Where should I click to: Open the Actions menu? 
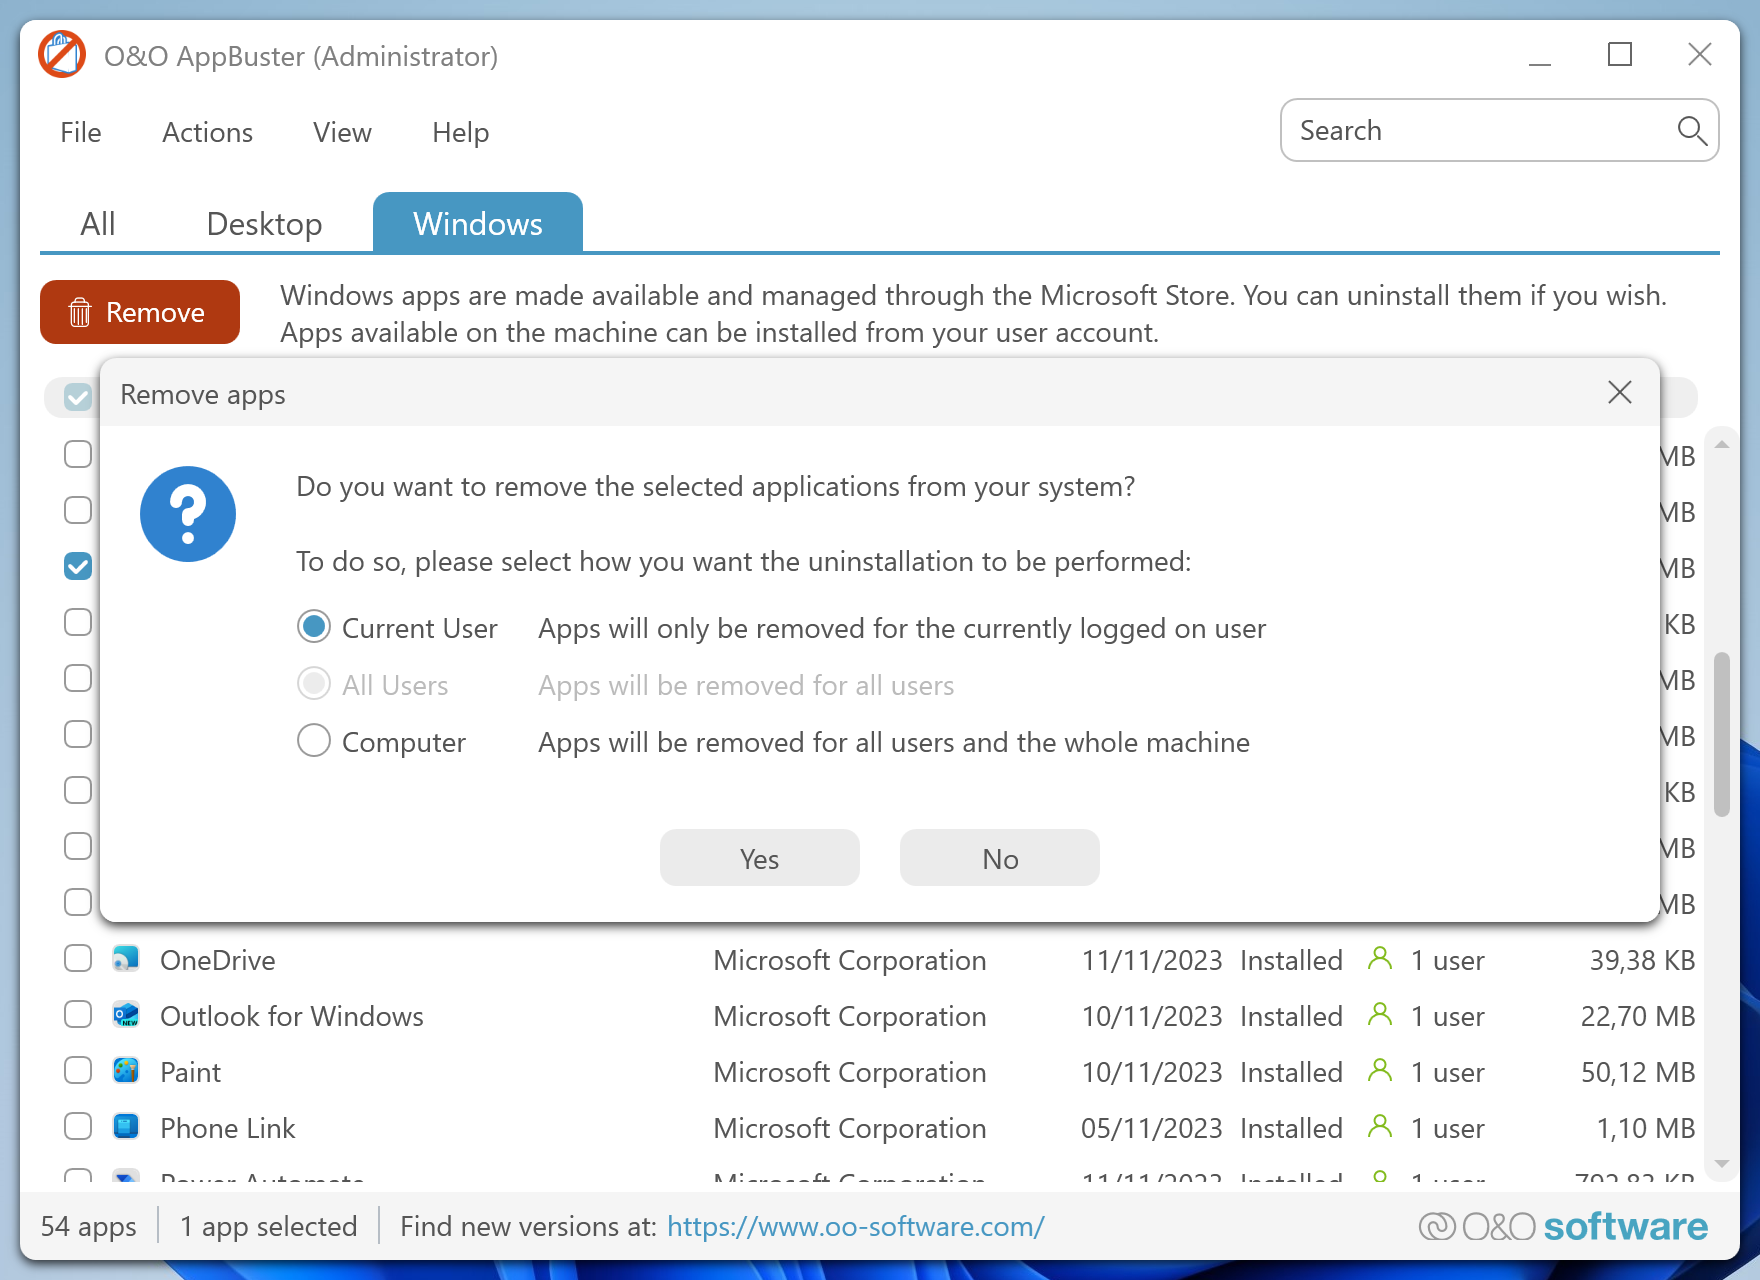pos(208,132)
